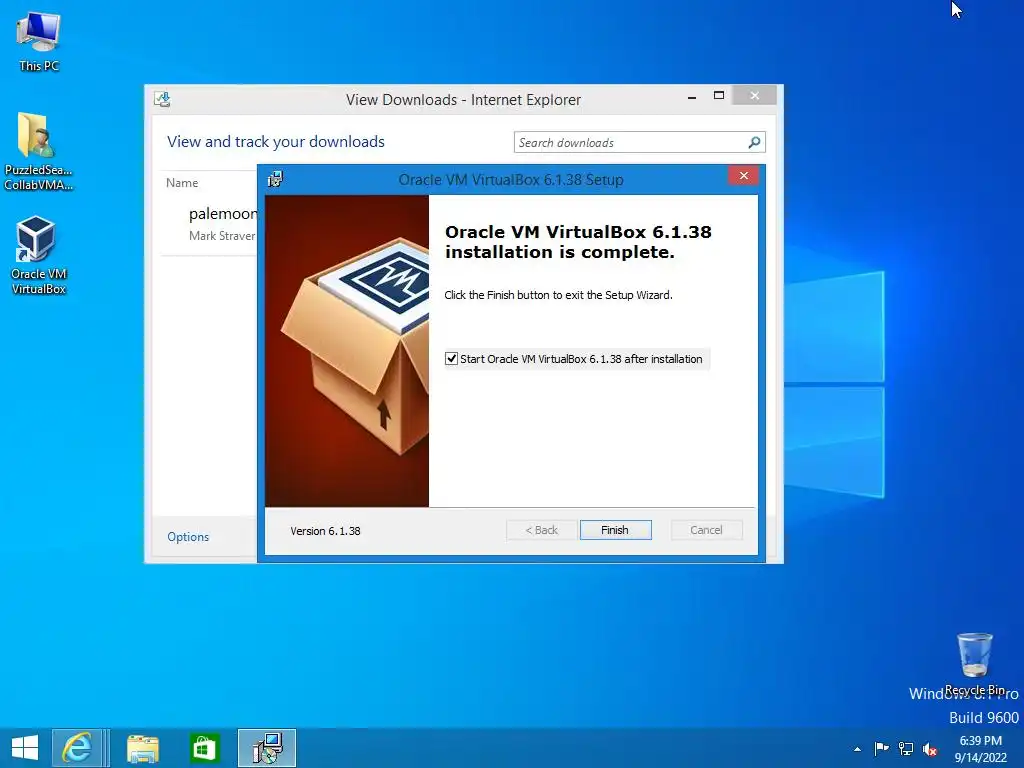1024x768 pixels.
Task: Click the Name column header in View Downloads
Action: 182,183
